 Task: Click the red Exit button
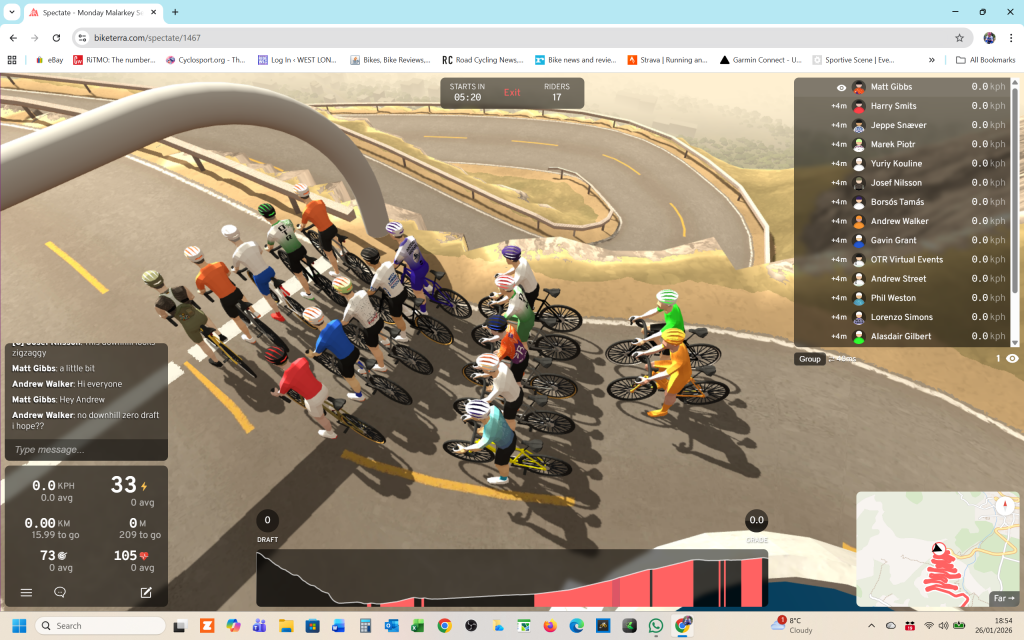(x=512, y=92)
